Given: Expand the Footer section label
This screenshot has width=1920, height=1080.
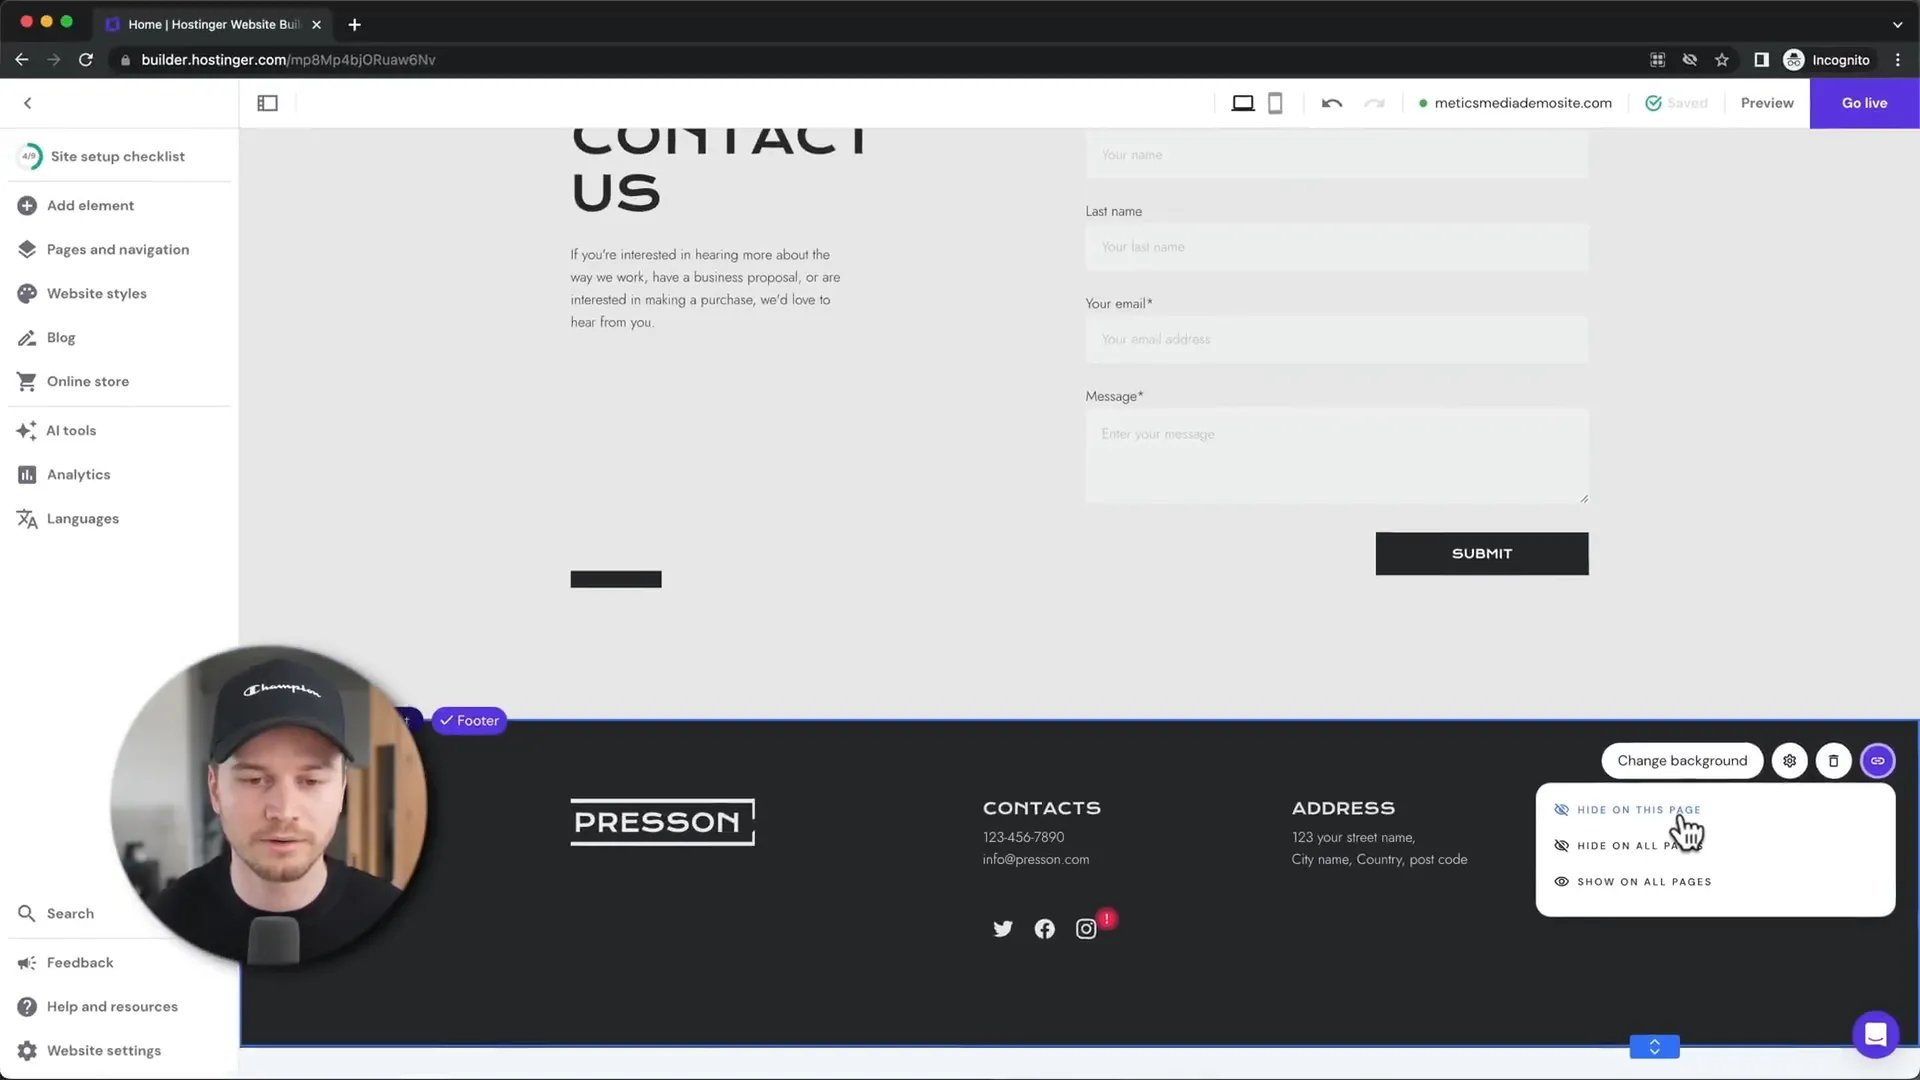Looking at the screenshot, I should coord(468,720).
